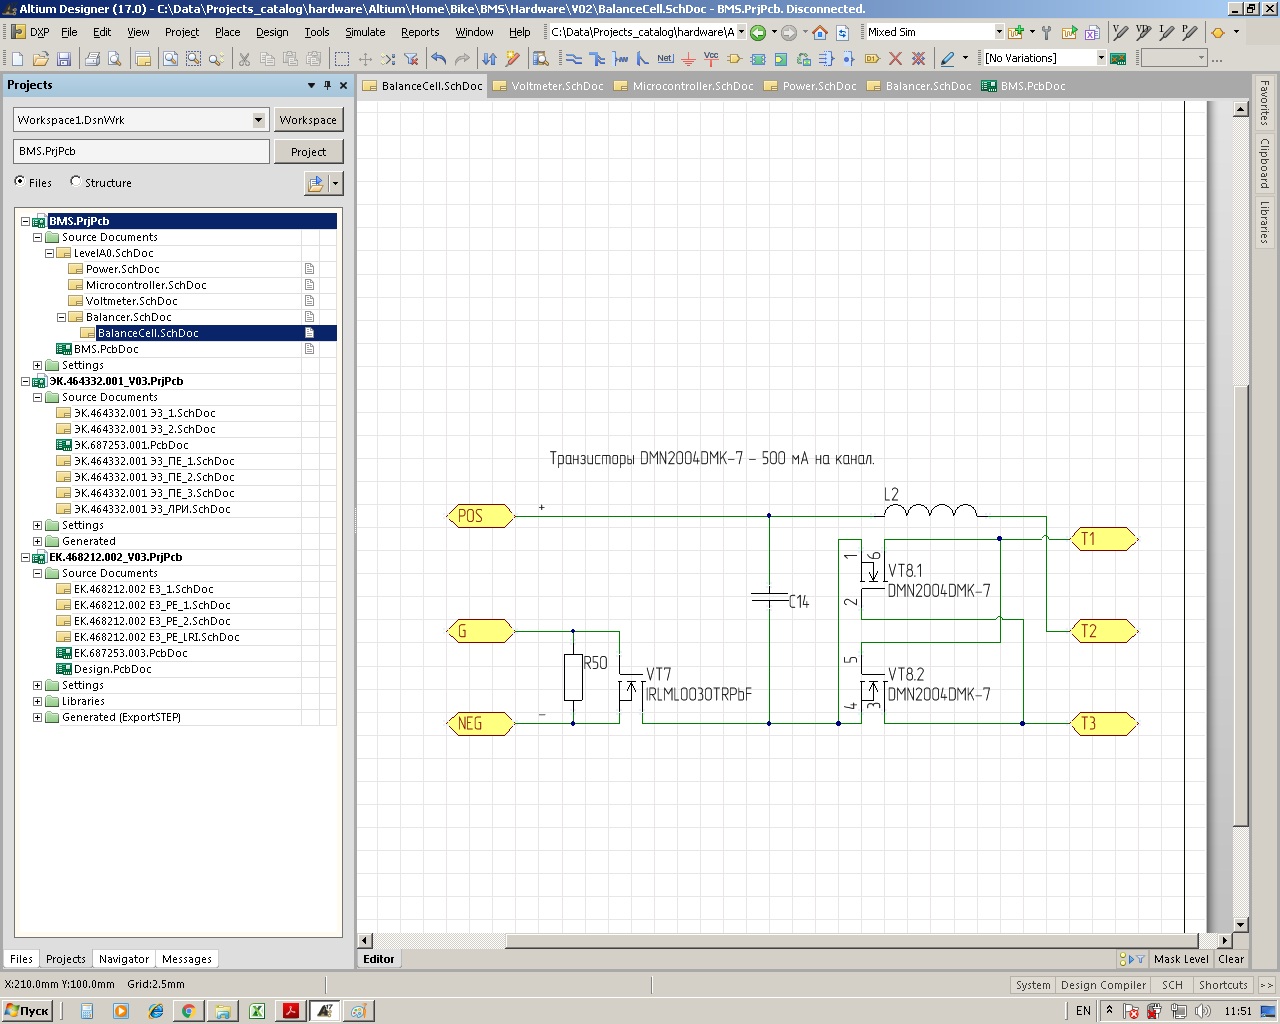
Task: Click the Undo arrow icon
Action: coord(439,59)
